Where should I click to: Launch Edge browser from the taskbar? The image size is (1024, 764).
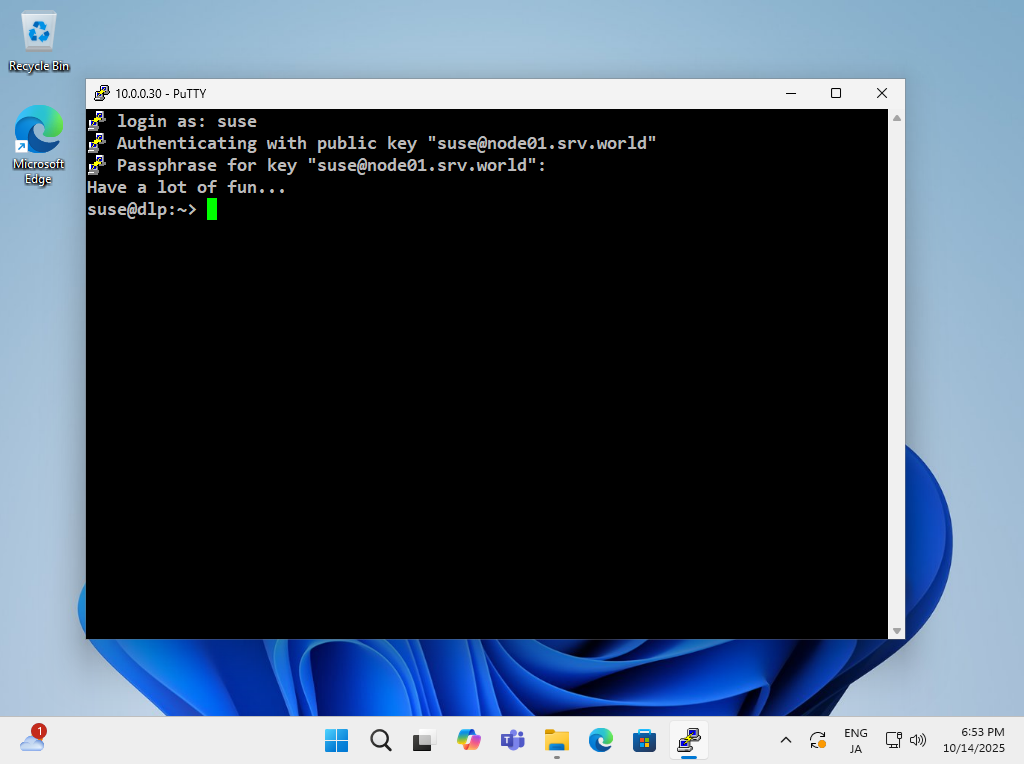600,740
